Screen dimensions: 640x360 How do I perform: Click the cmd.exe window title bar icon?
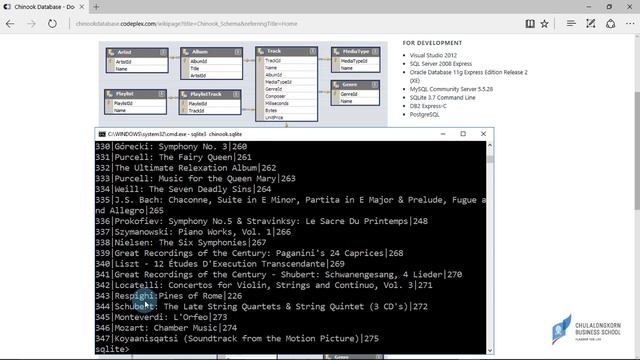click(102, 134)
